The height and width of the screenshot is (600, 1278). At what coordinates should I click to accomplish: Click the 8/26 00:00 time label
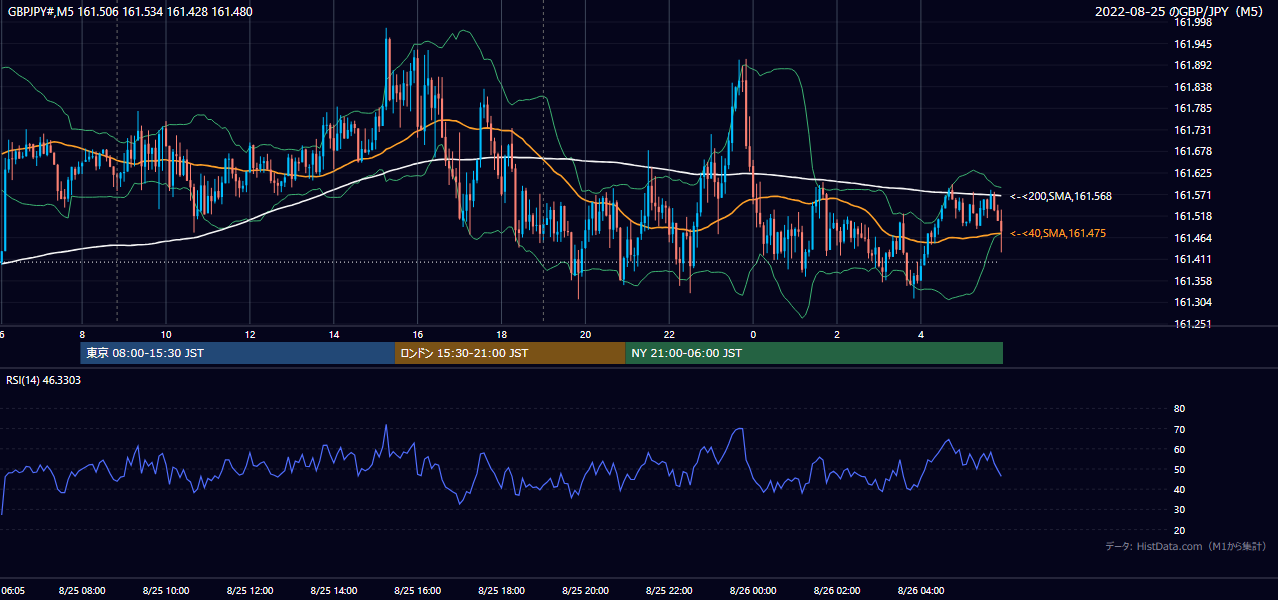coord(754,591)
